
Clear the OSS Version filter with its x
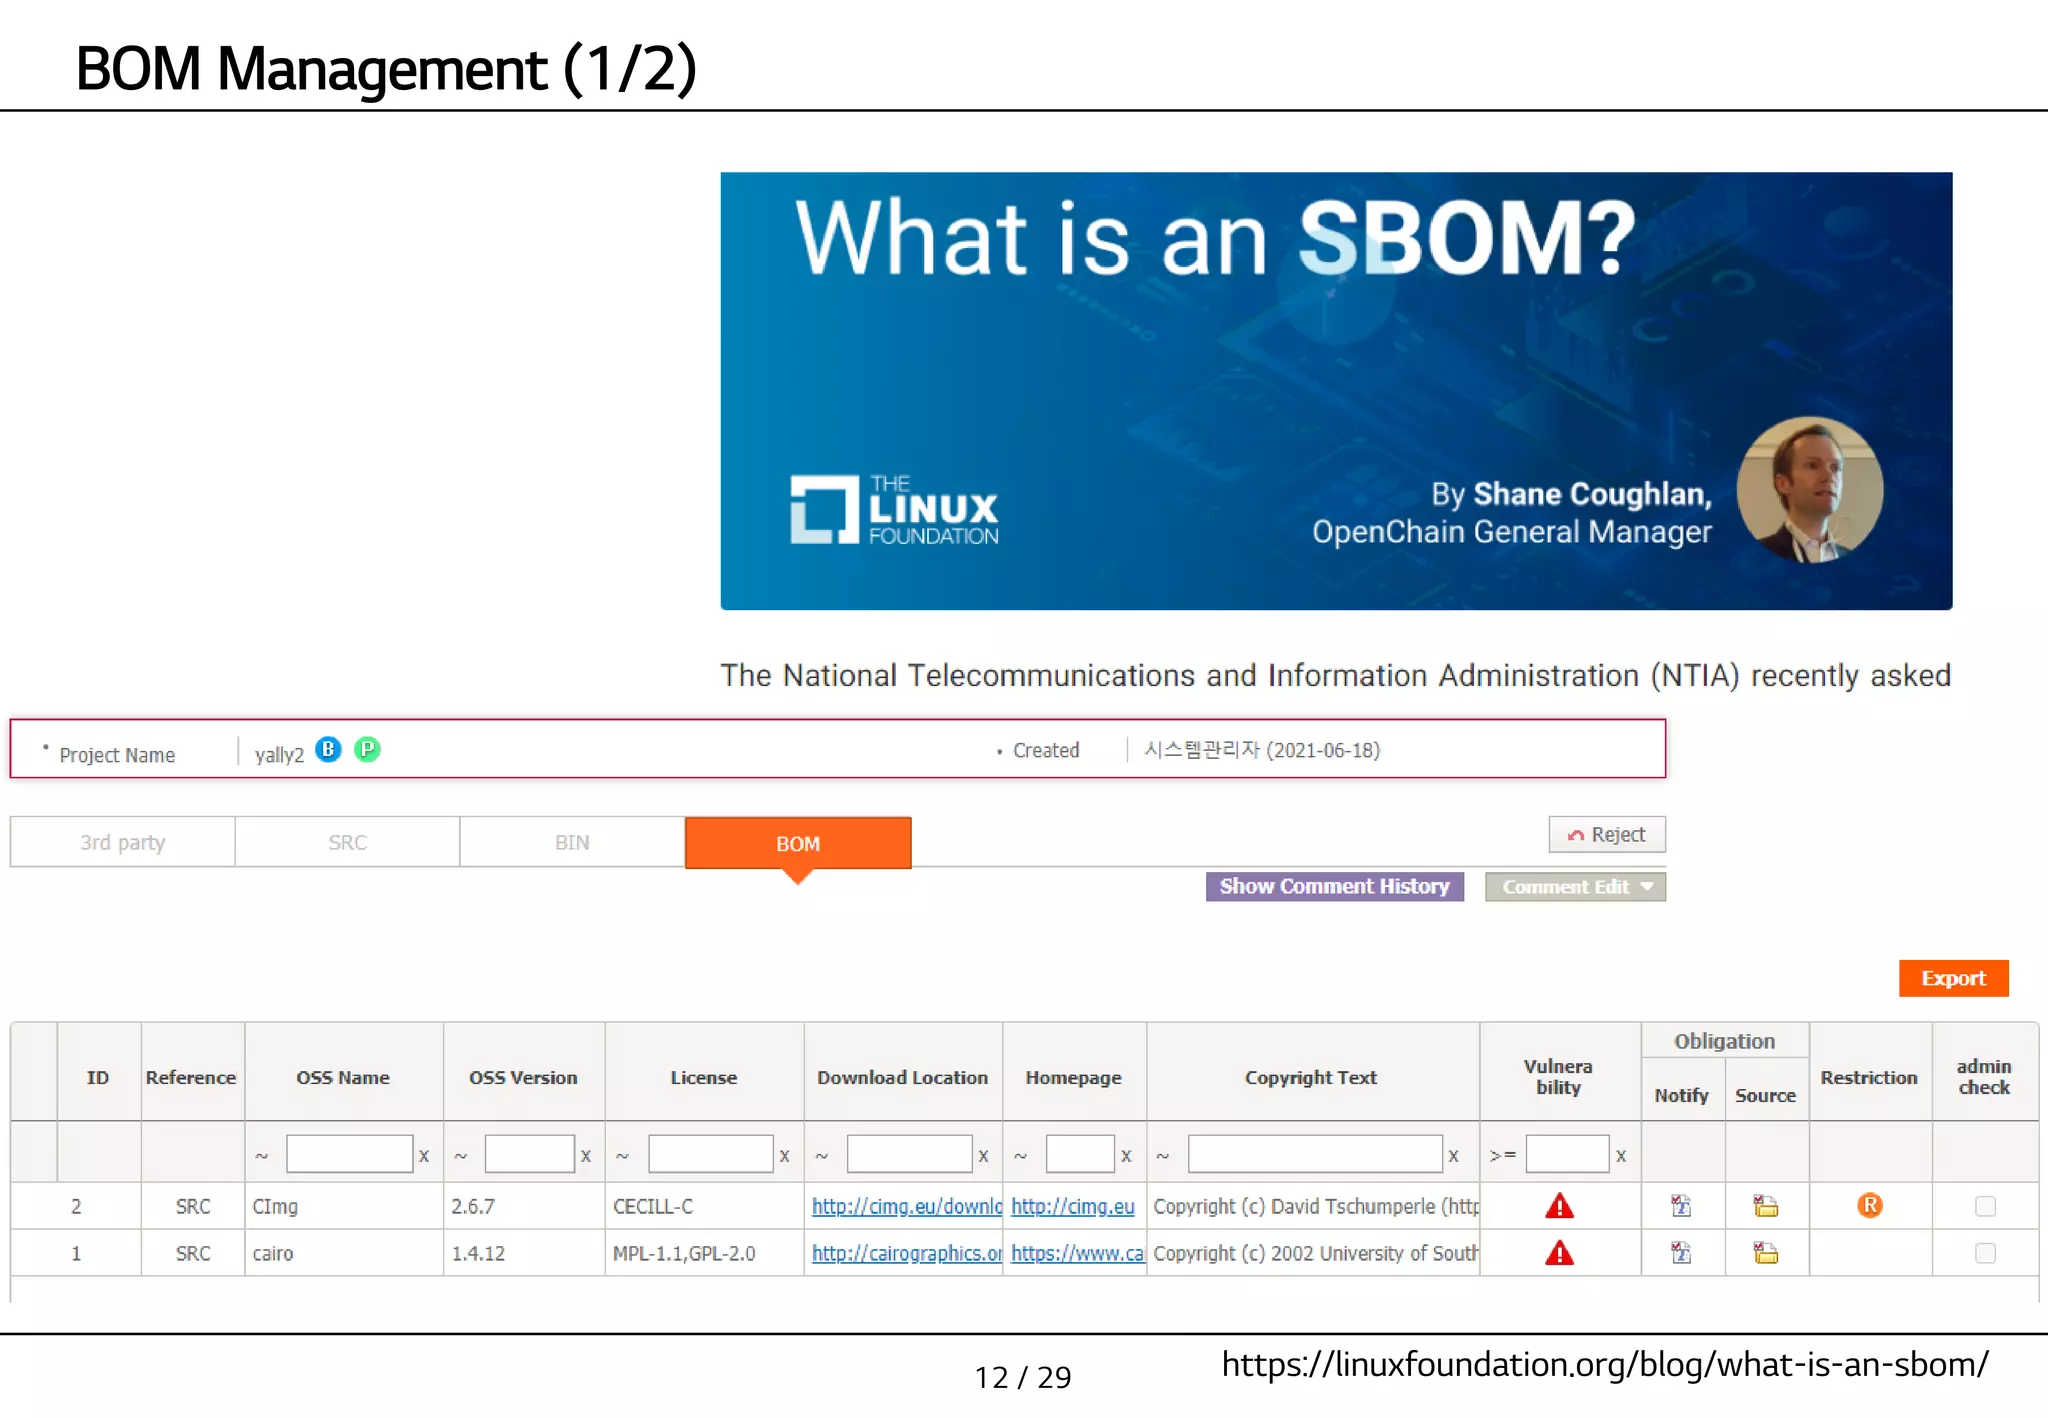pos(586,1156)
